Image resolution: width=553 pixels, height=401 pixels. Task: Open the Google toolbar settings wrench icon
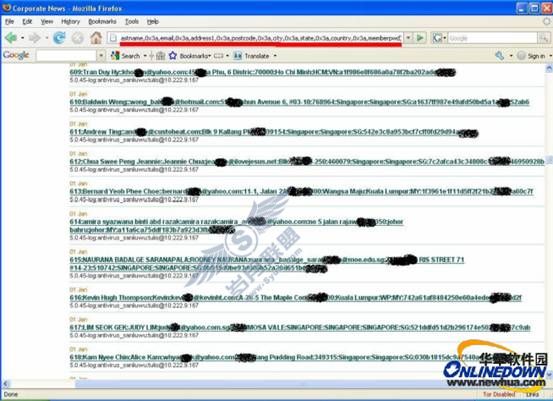499,55
